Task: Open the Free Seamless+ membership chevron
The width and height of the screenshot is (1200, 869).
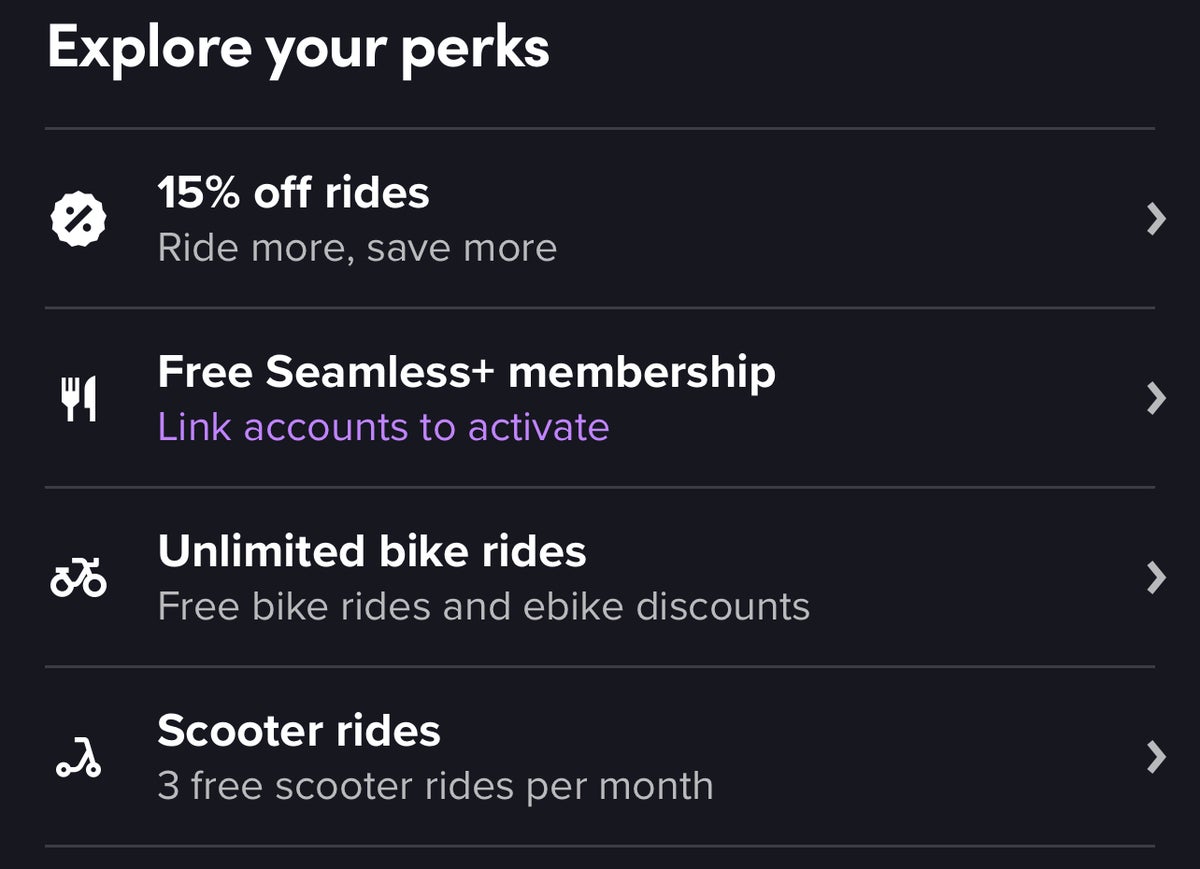Action: [x=1156, y=397]
